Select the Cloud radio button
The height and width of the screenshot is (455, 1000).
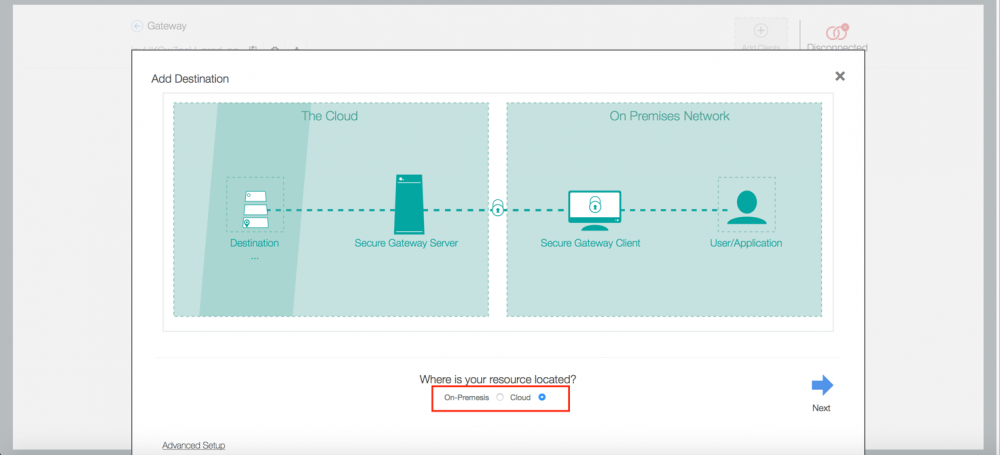(542, 397)
